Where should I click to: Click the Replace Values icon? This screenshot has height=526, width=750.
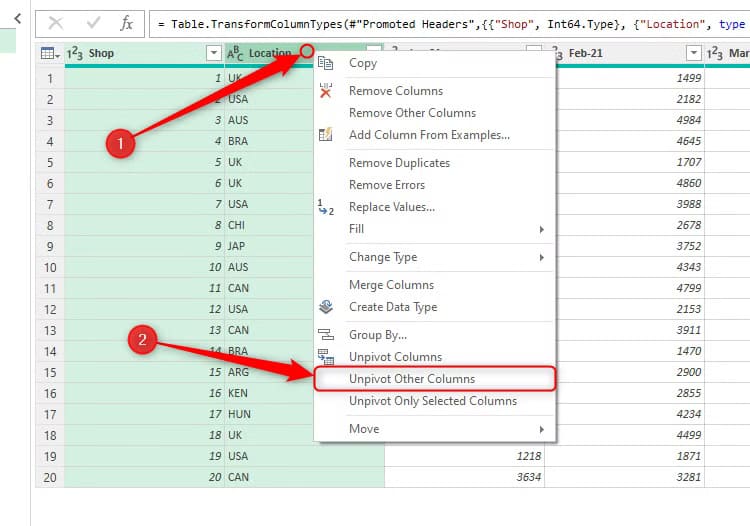325,207
